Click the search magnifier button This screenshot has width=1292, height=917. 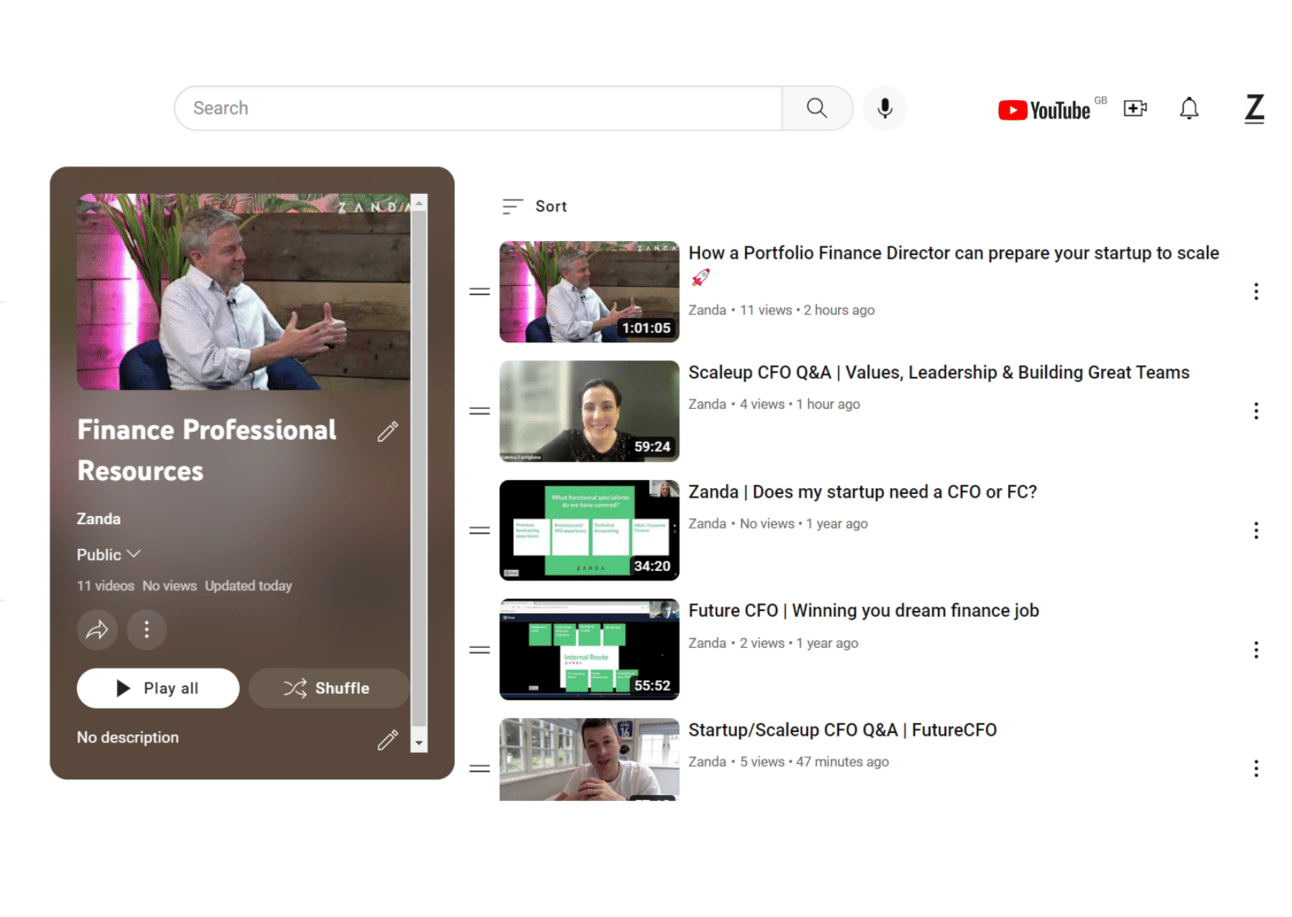click(817, 108)
